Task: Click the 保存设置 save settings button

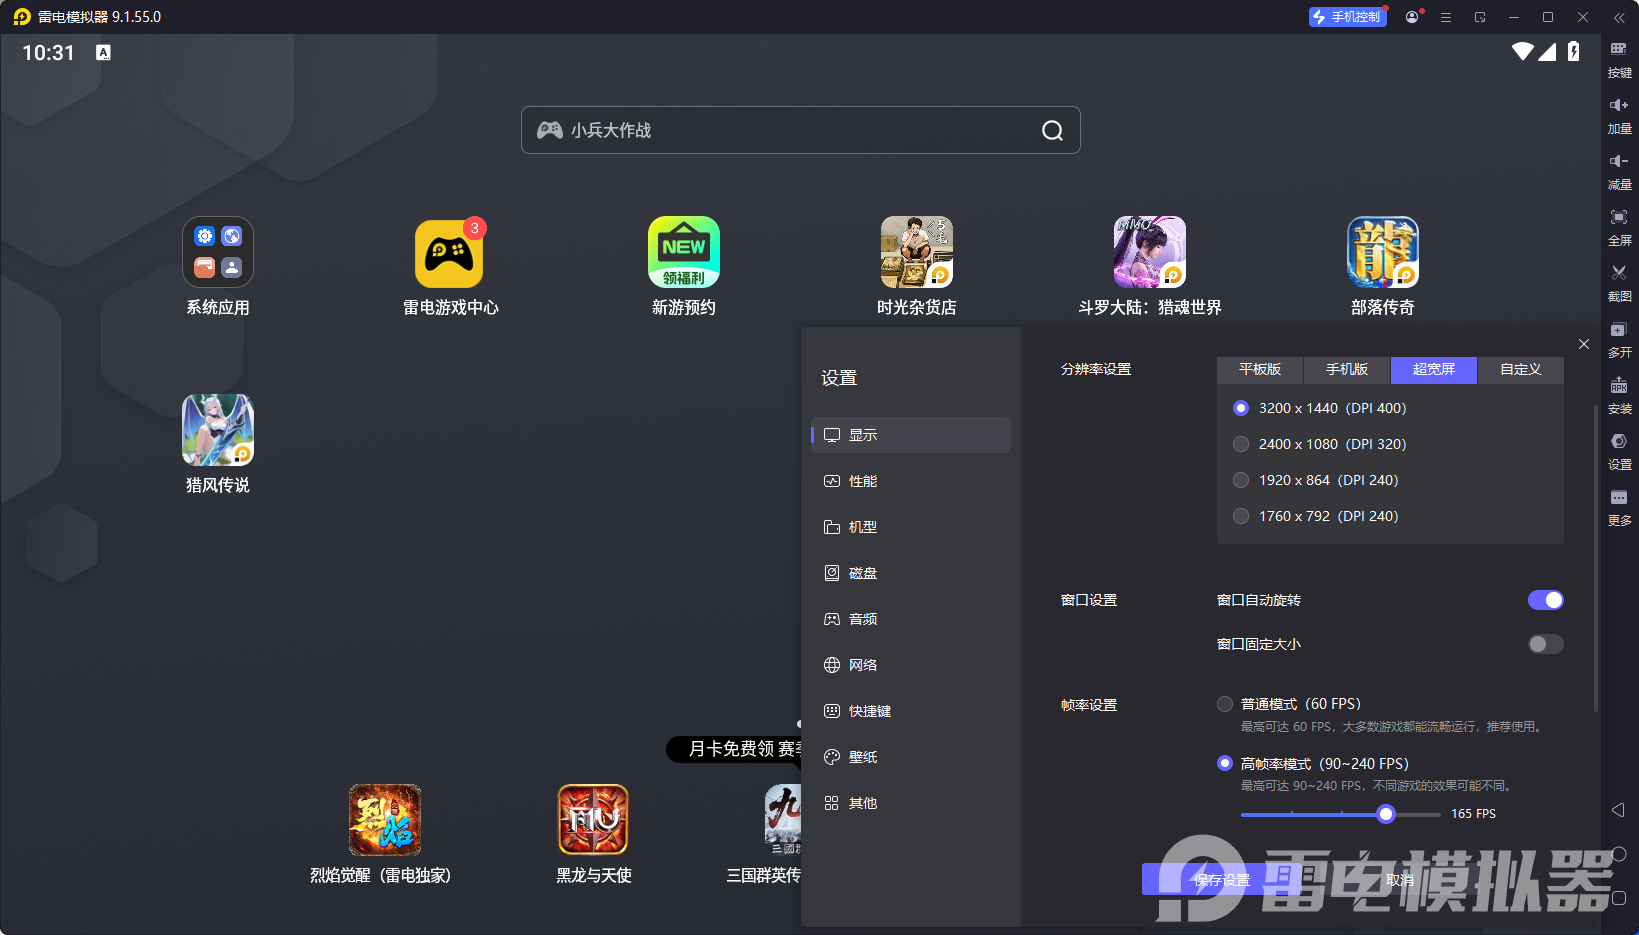Action: coord(1222,879)
